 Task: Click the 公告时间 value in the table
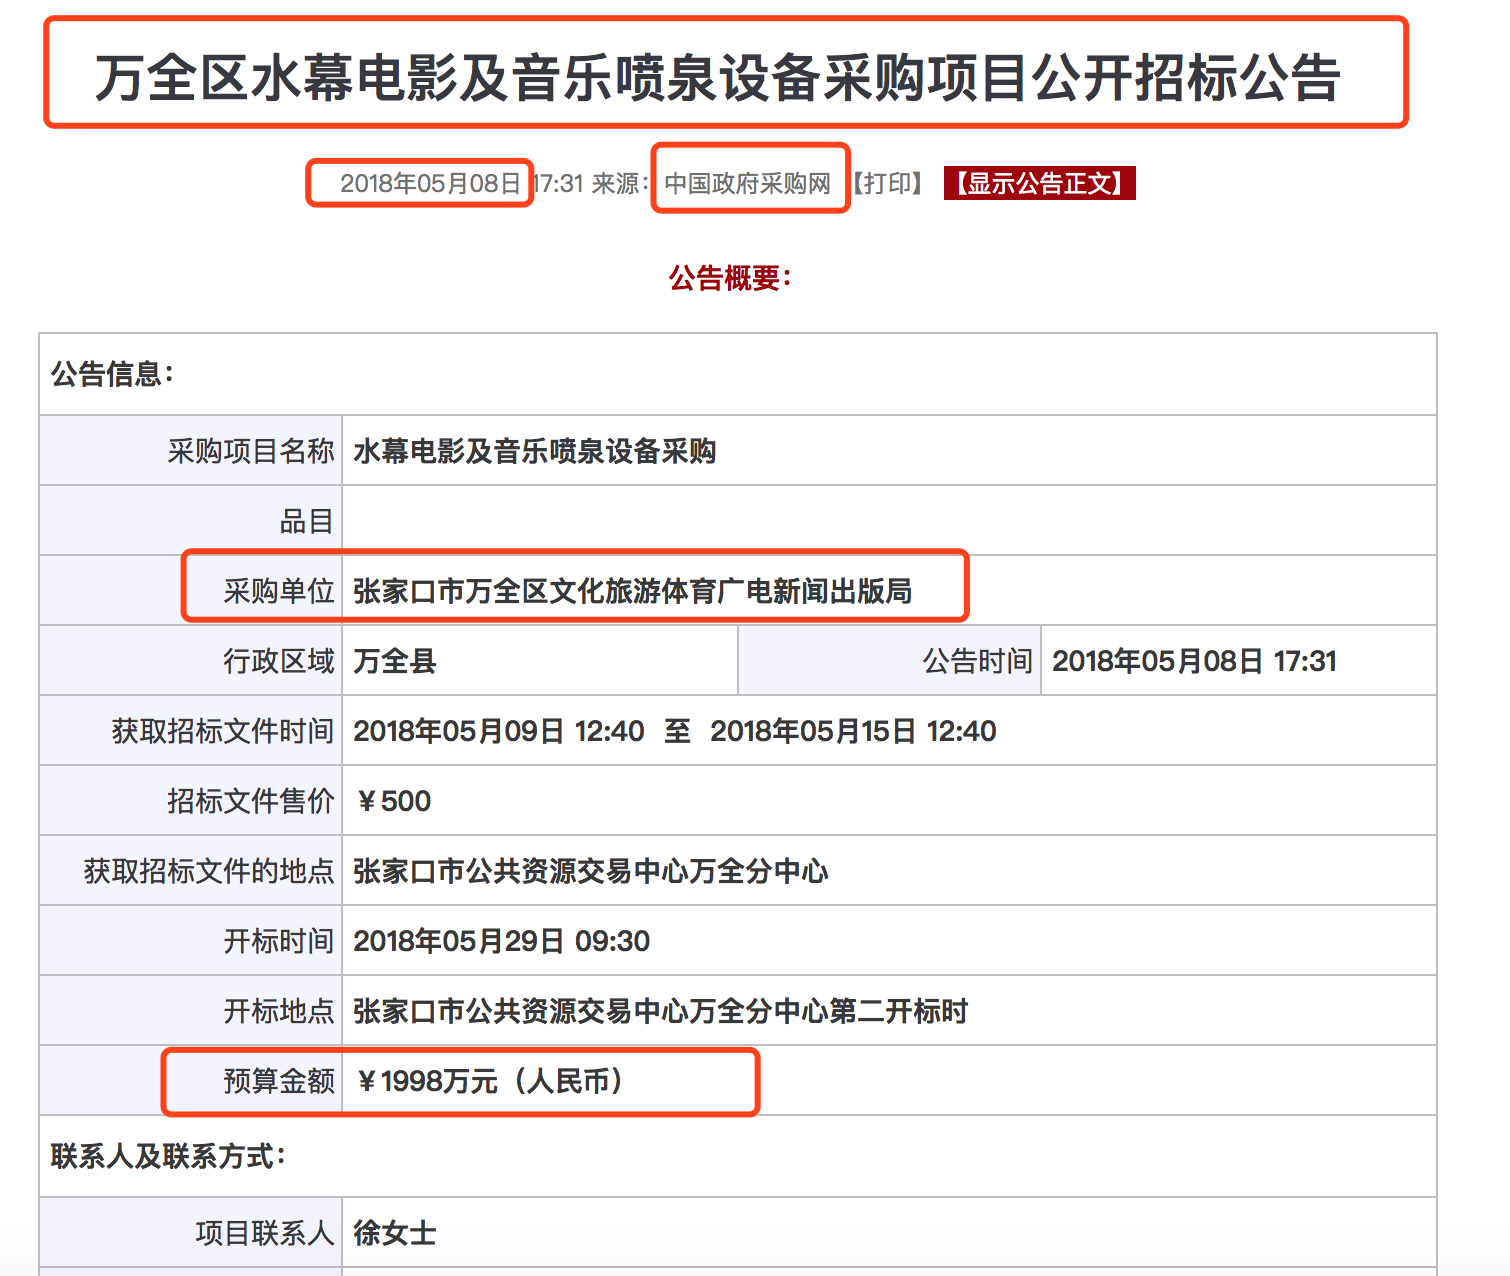click(x=1194, y=661)
